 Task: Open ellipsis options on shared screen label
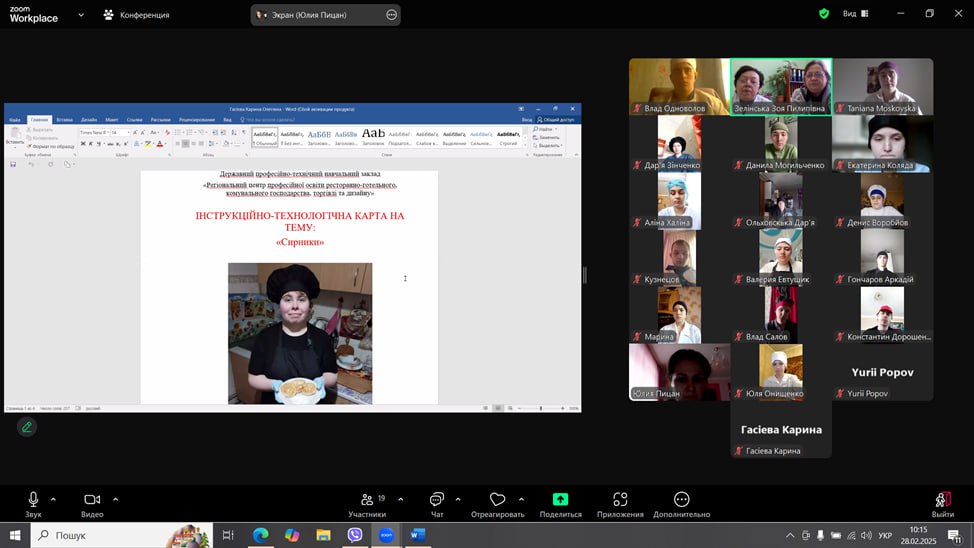click(391, 15)
